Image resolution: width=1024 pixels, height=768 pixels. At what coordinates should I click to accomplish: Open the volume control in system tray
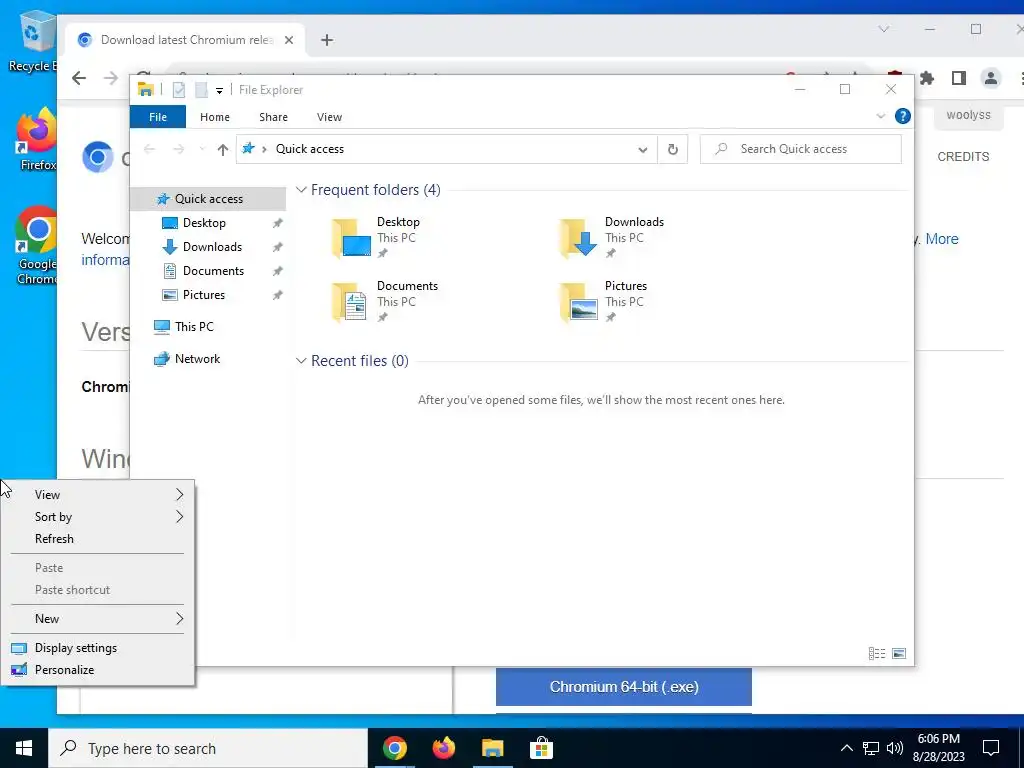(x=895, y=748)
